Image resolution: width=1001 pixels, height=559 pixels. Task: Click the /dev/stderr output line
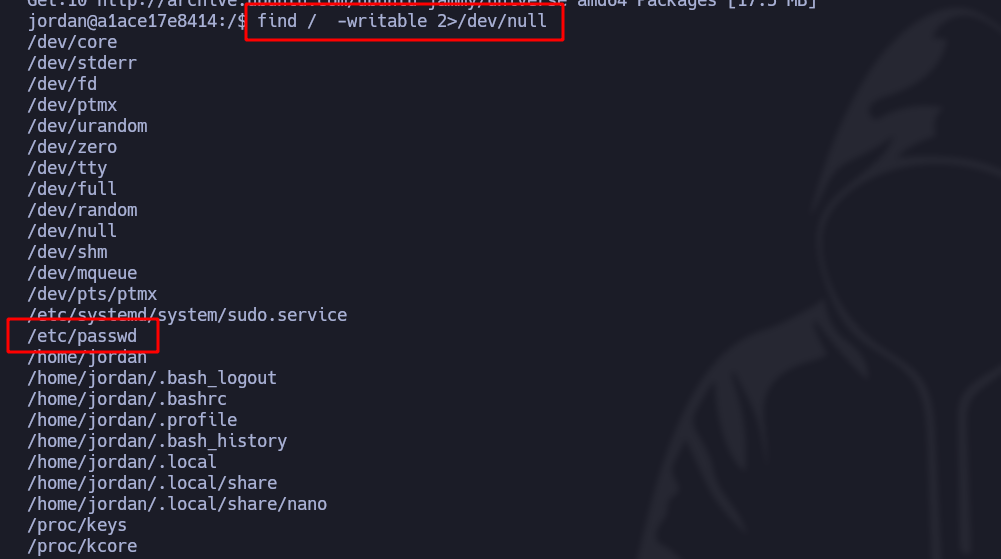82,63
